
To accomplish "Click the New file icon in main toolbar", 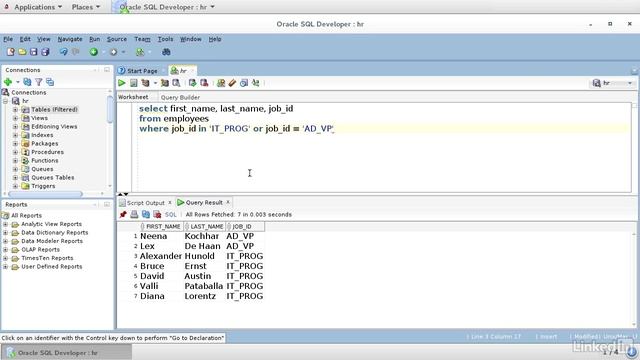I will 11,52.
